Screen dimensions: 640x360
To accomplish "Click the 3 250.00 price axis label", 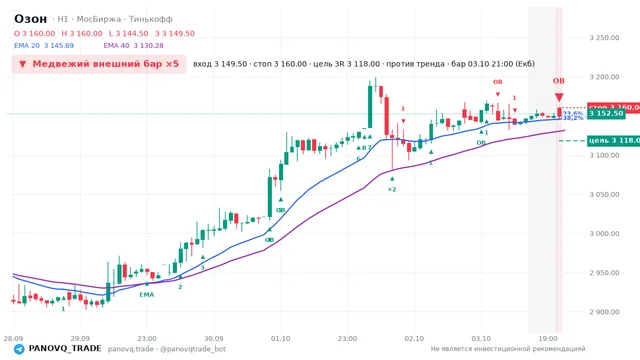I will click(604, 38).
